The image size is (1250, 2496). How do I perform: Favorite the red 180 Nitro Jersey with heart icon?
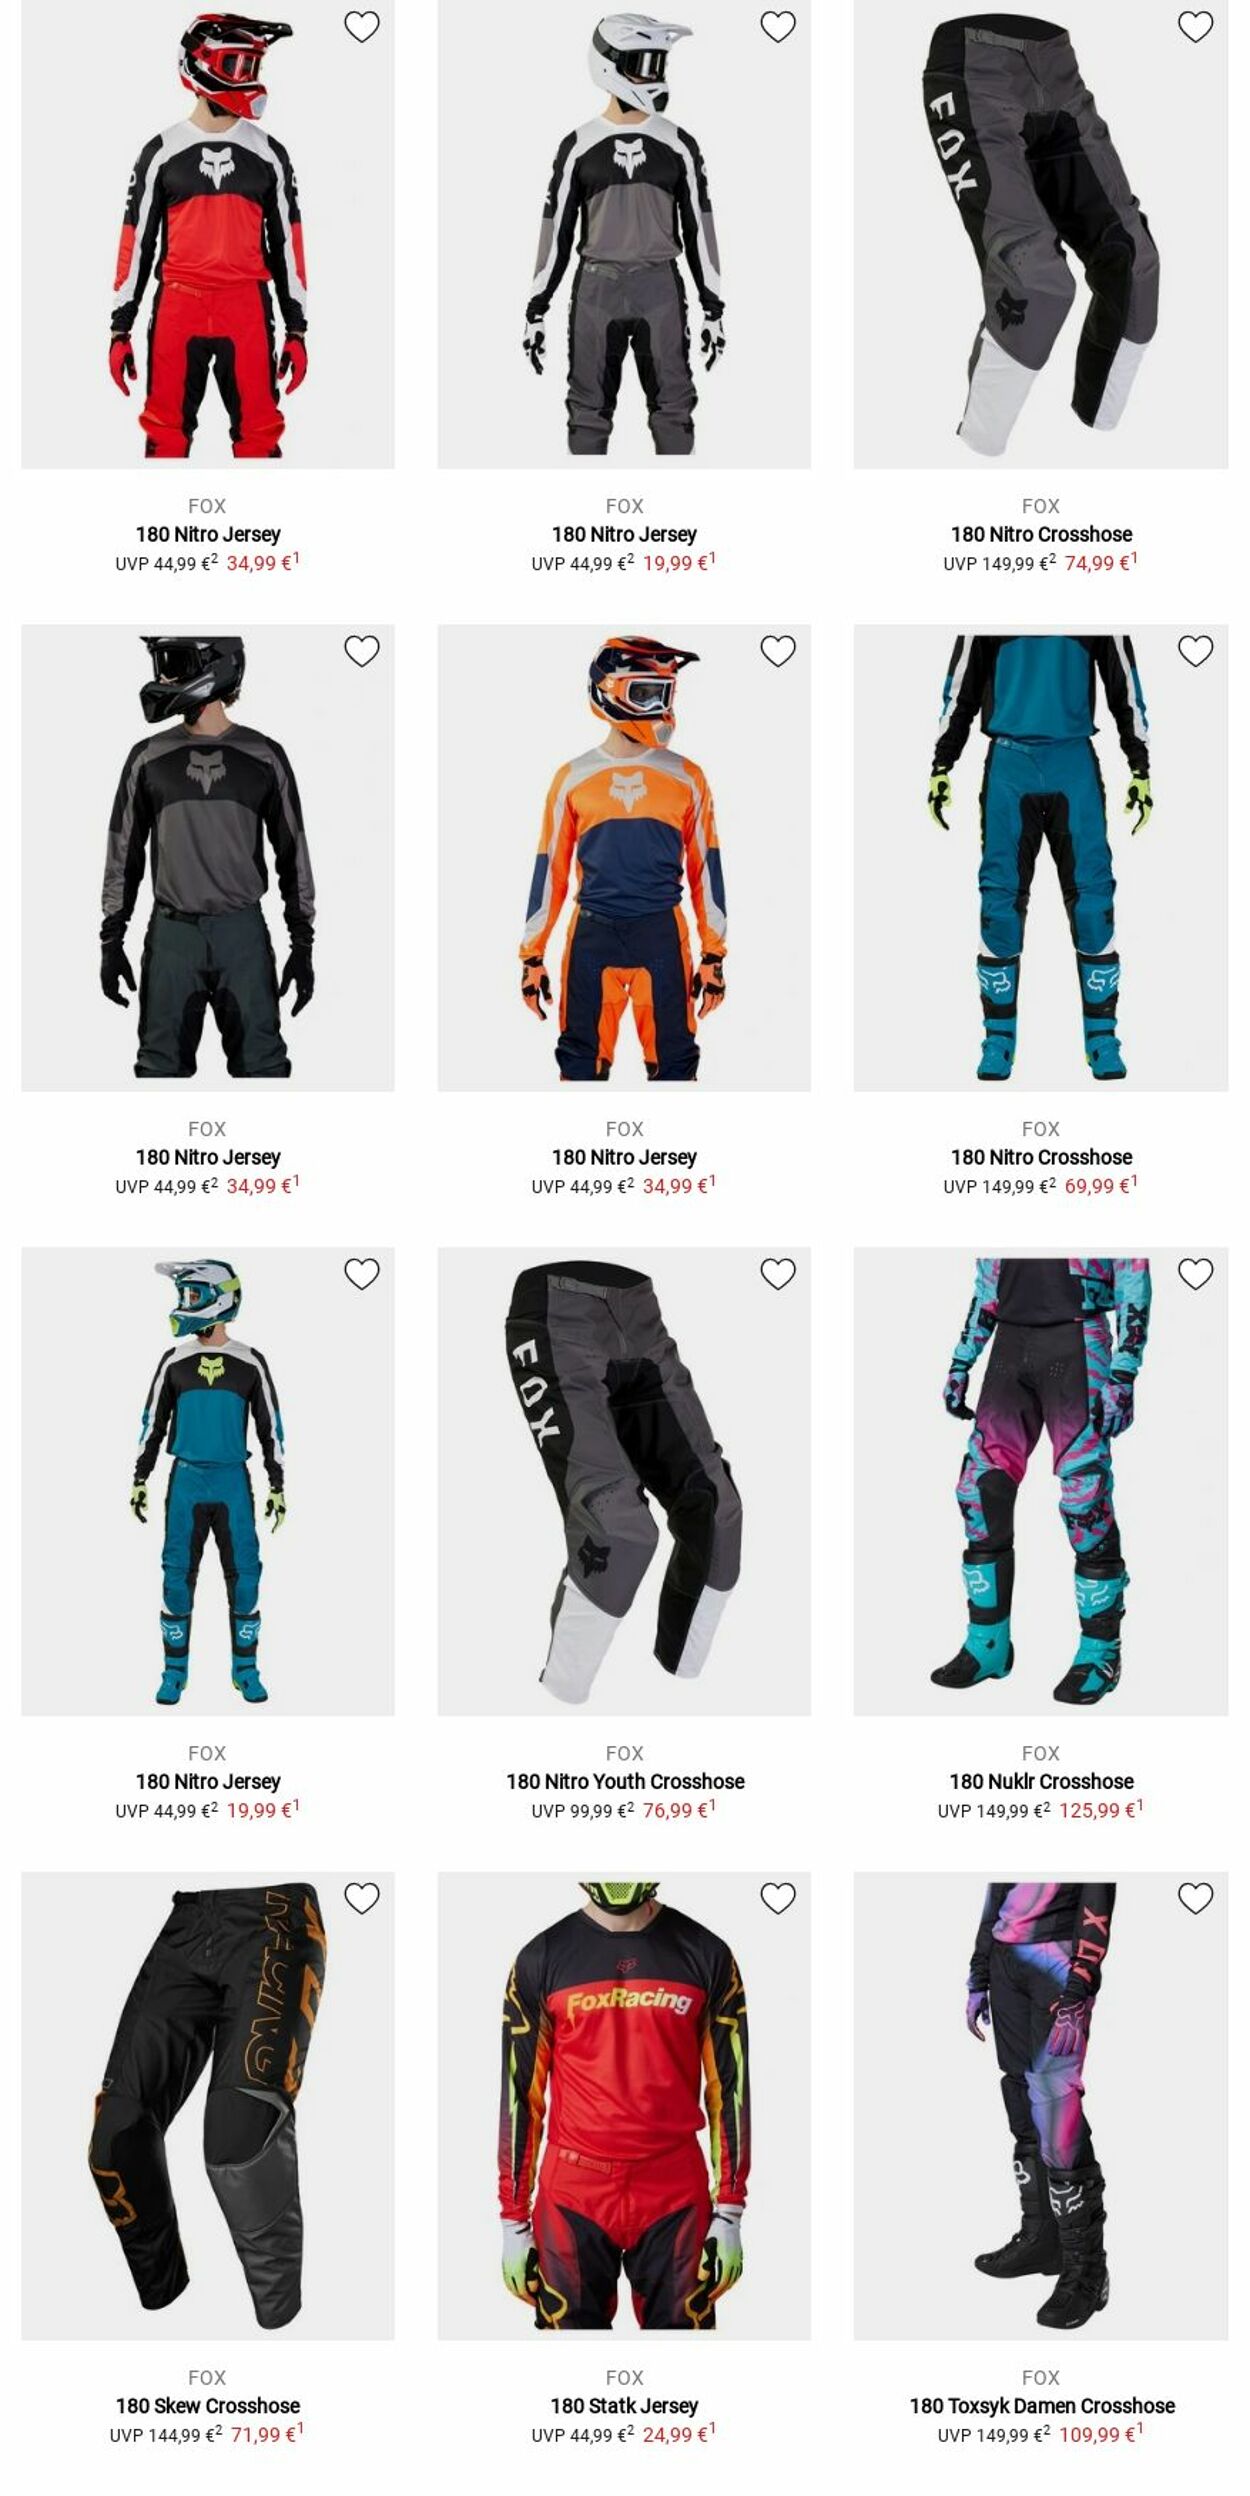click(361, 27)
